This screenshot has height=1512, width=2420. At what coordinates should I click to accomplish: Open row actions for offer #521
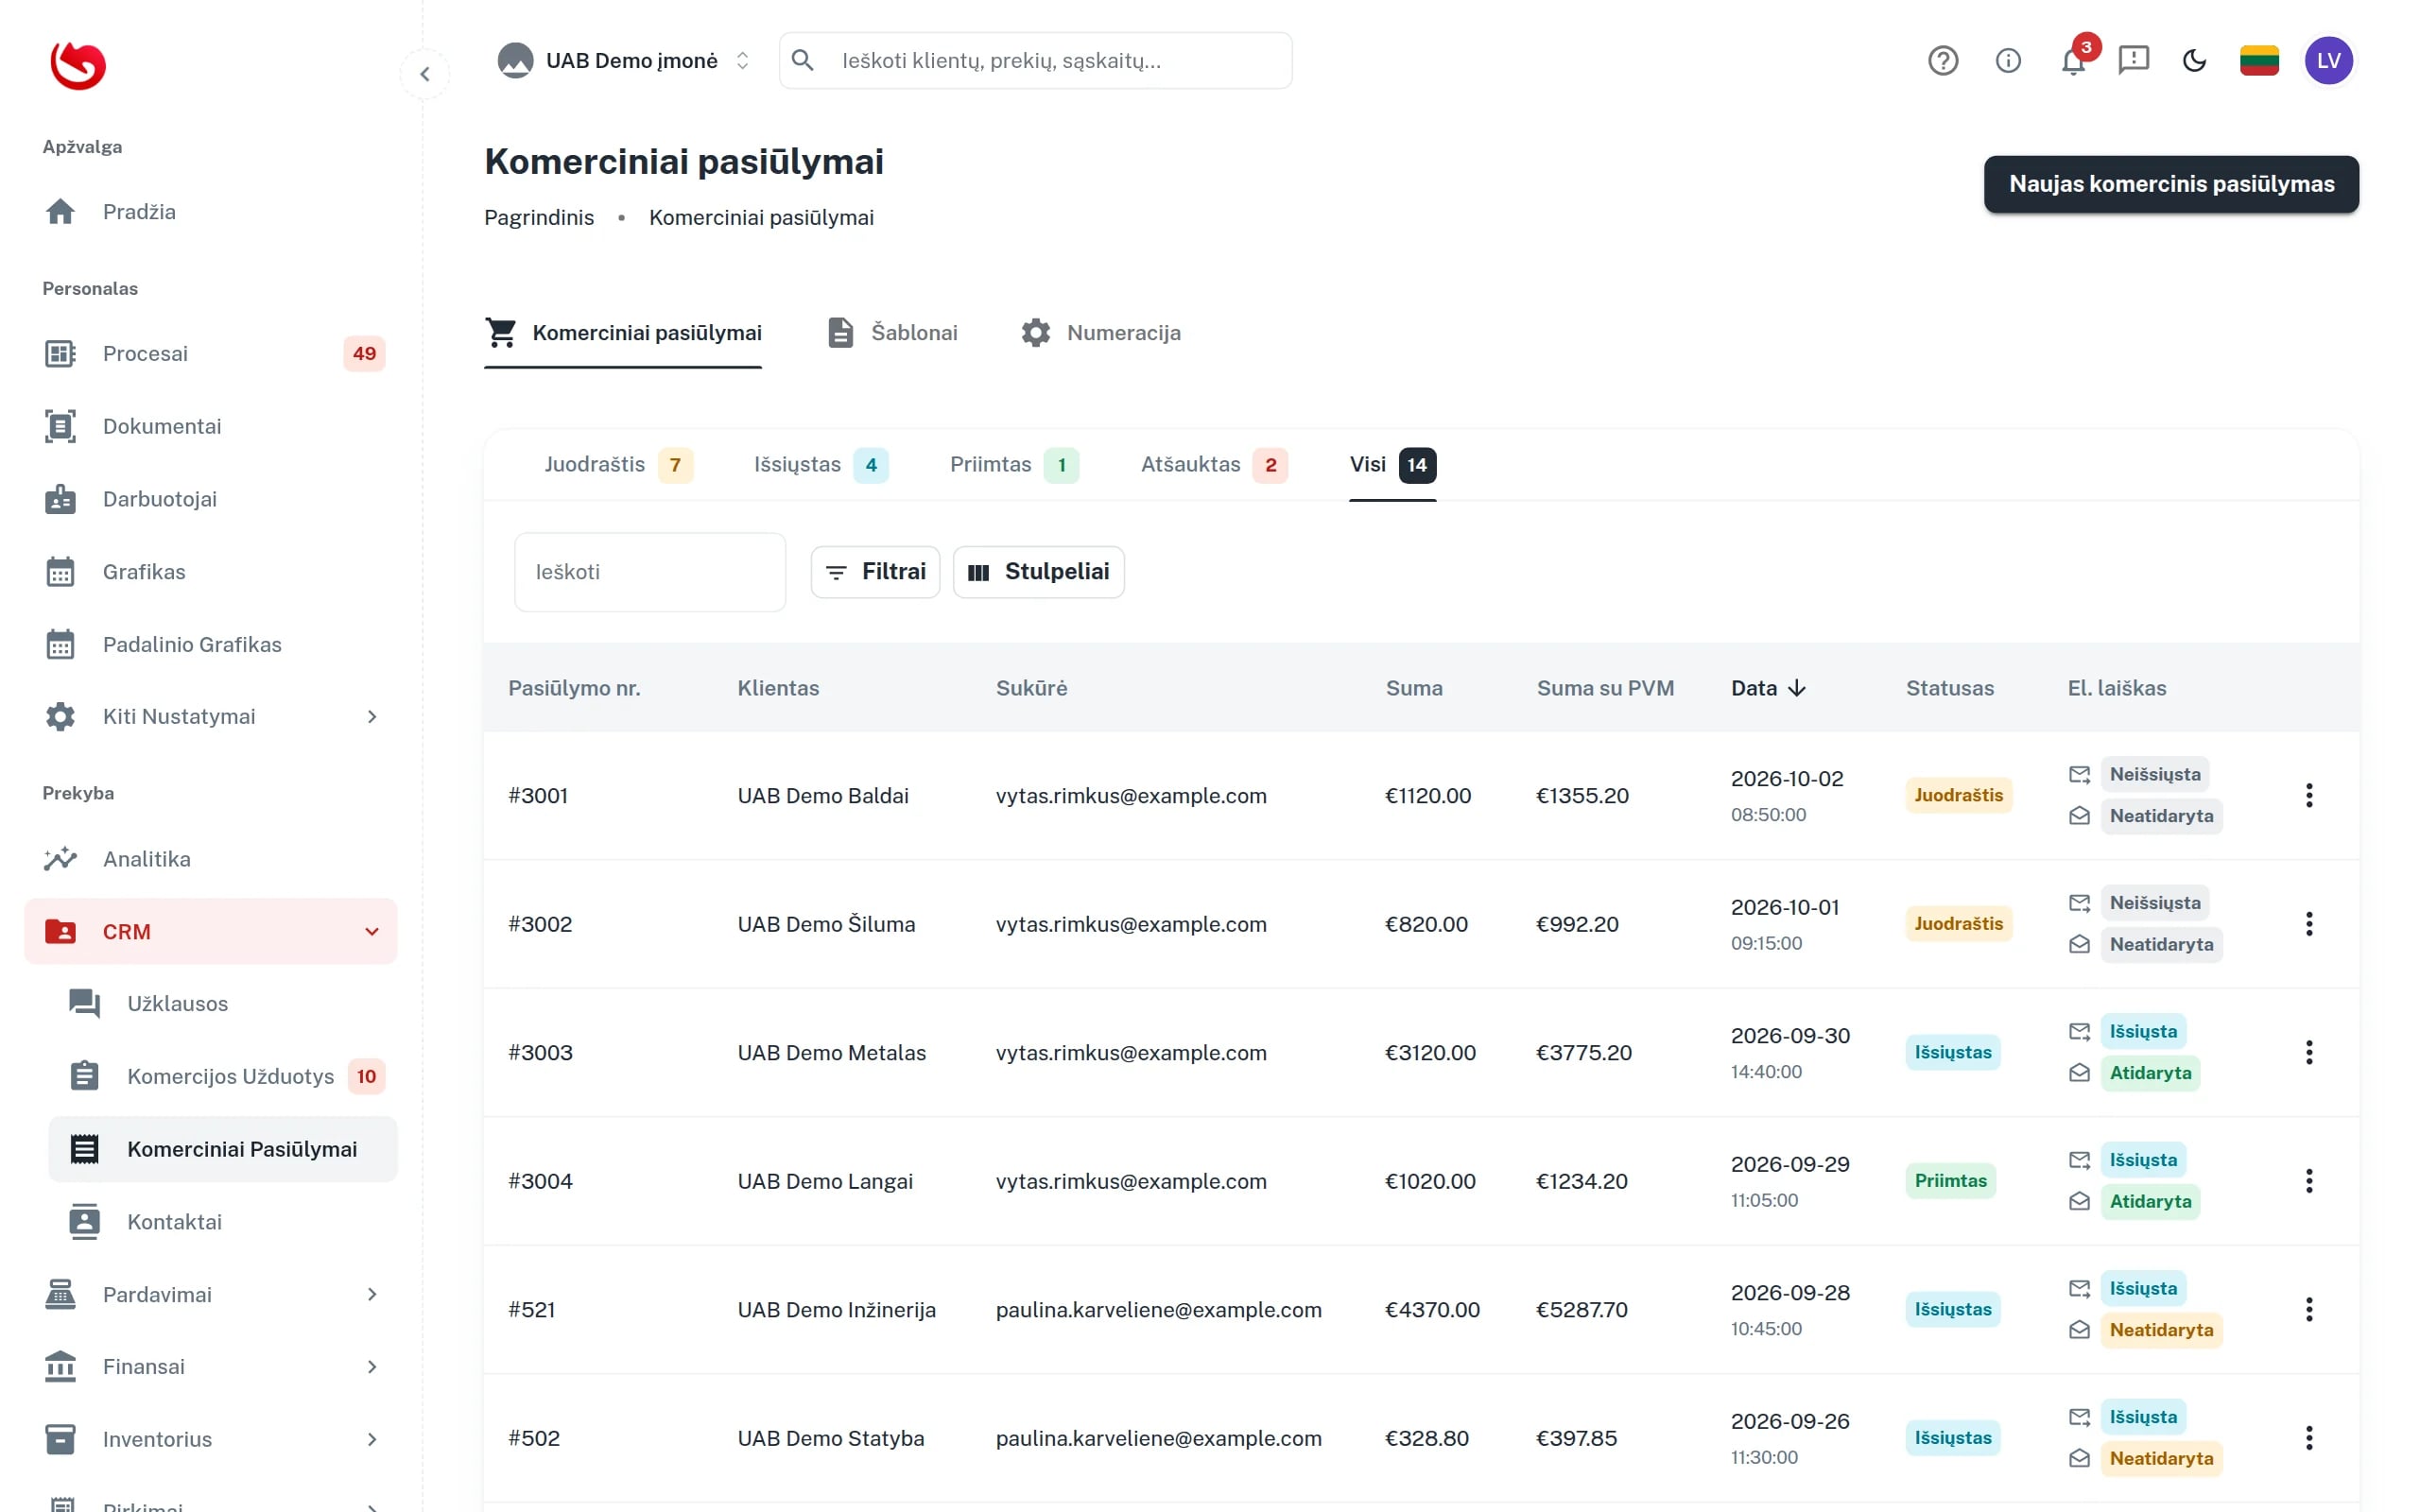click(x=2308, y=1309)
